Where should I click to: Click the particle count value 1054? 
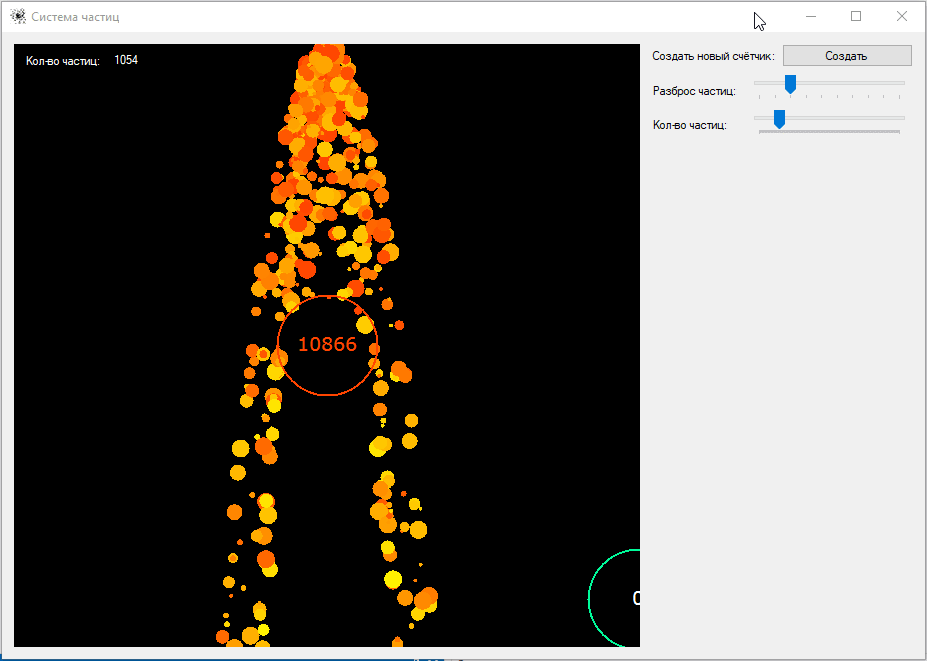click(126, 60)
